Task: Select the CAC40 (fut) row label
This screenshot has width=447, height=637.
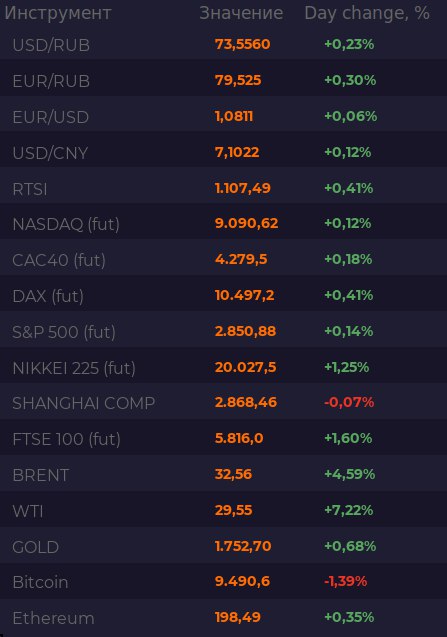Action: click(59, 260)
